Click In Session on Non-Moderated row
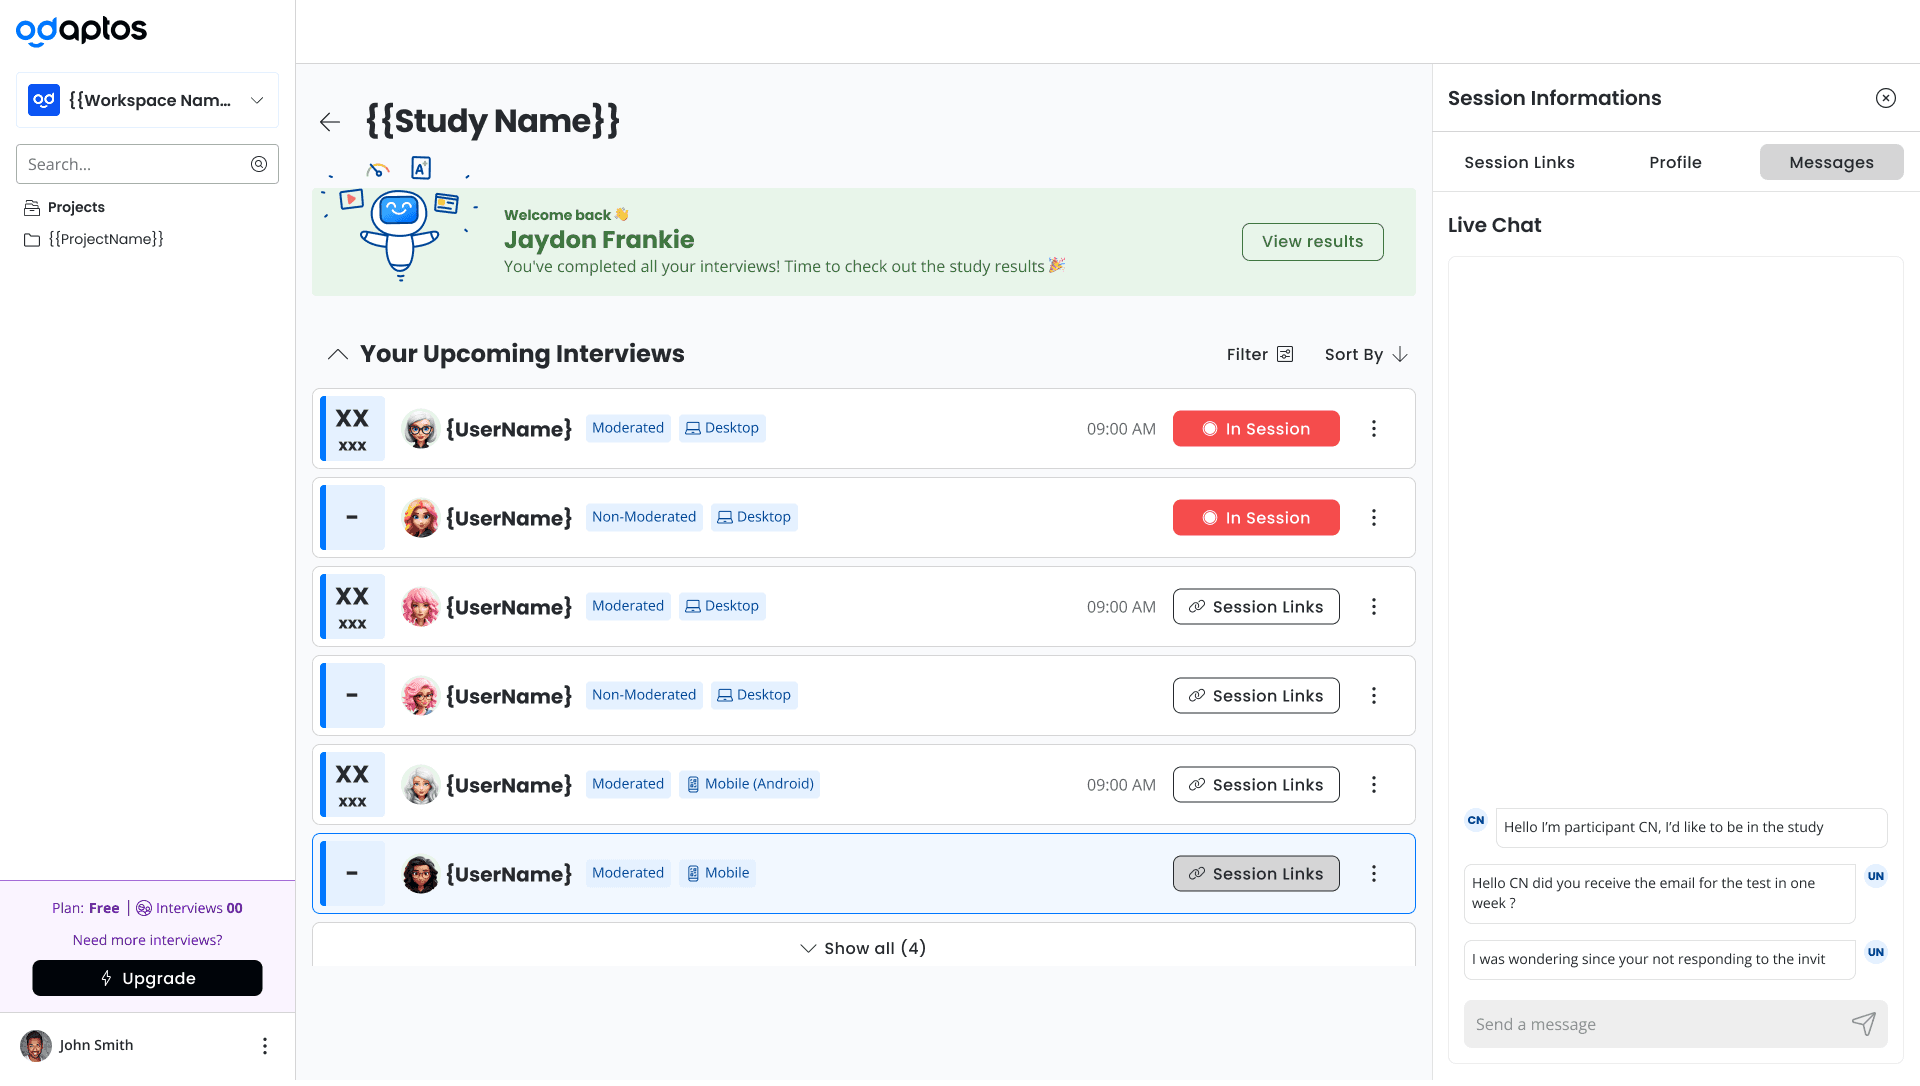Screen dimensions: 1920x1086 pyautogui.click(x=1256, y=518)
